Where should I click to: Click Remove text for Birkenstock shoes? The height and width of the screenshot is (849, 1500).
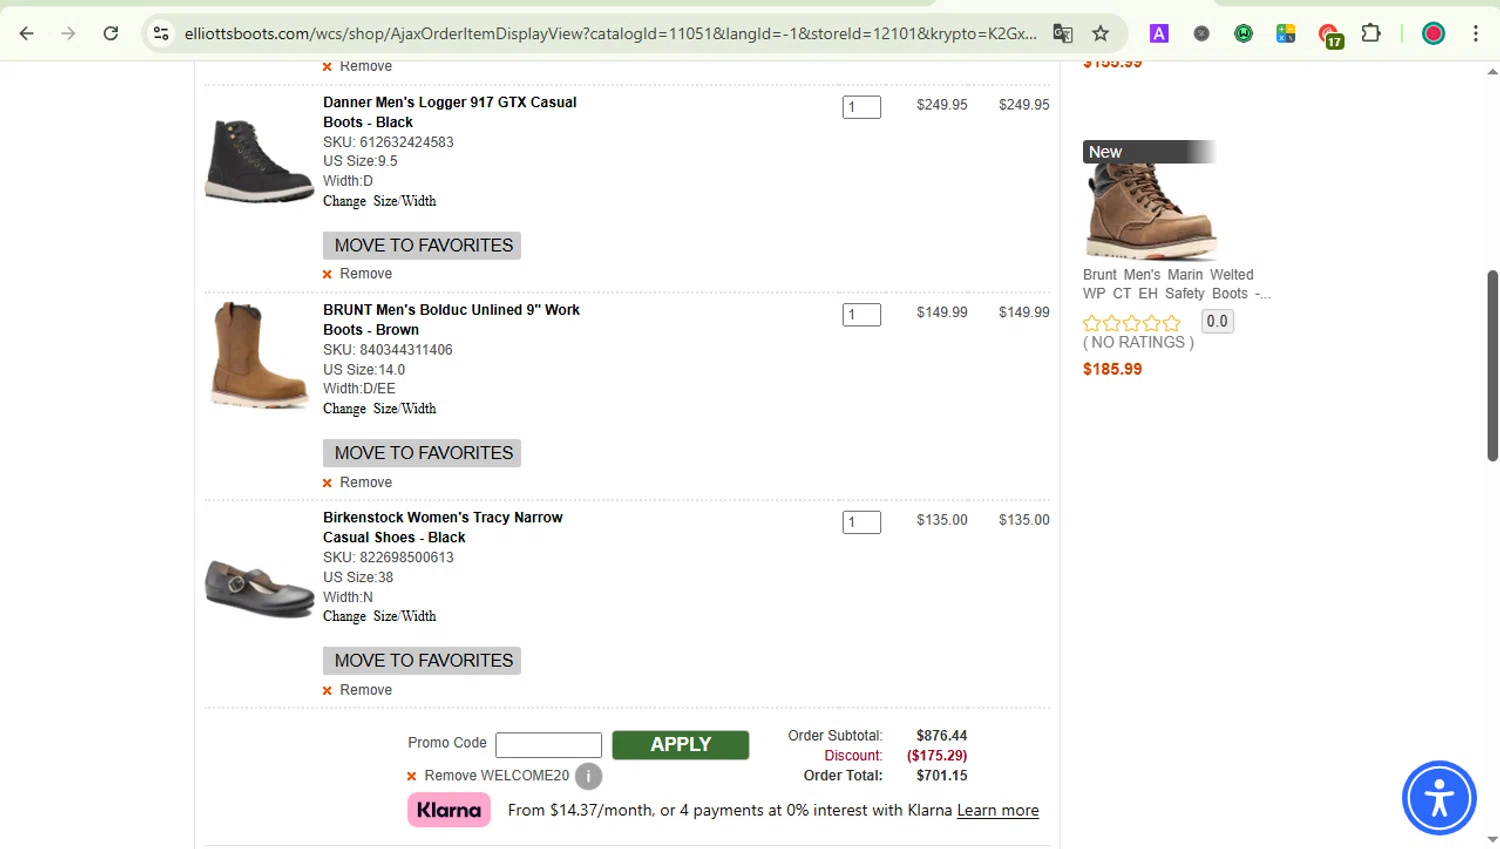click(x=366, y=690)
